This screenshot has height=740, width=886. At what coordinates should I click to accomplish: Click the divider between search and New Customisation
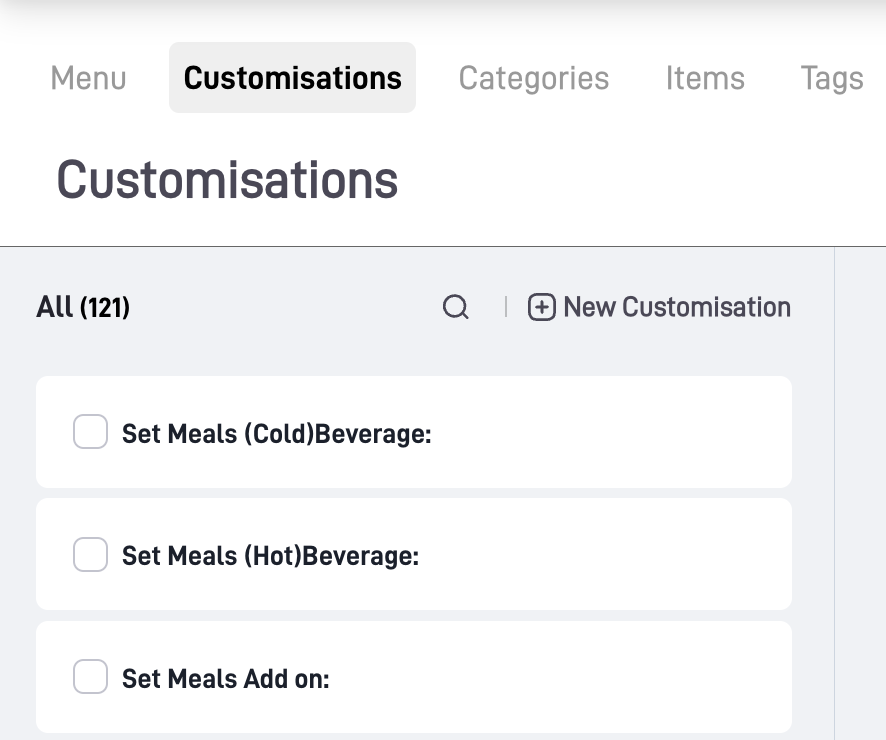pos(506,307)
